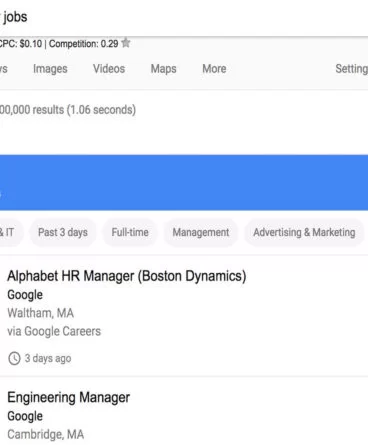Click inside the search box with jobs
This screenshot has height=445, width=368.
coord(184,17)
